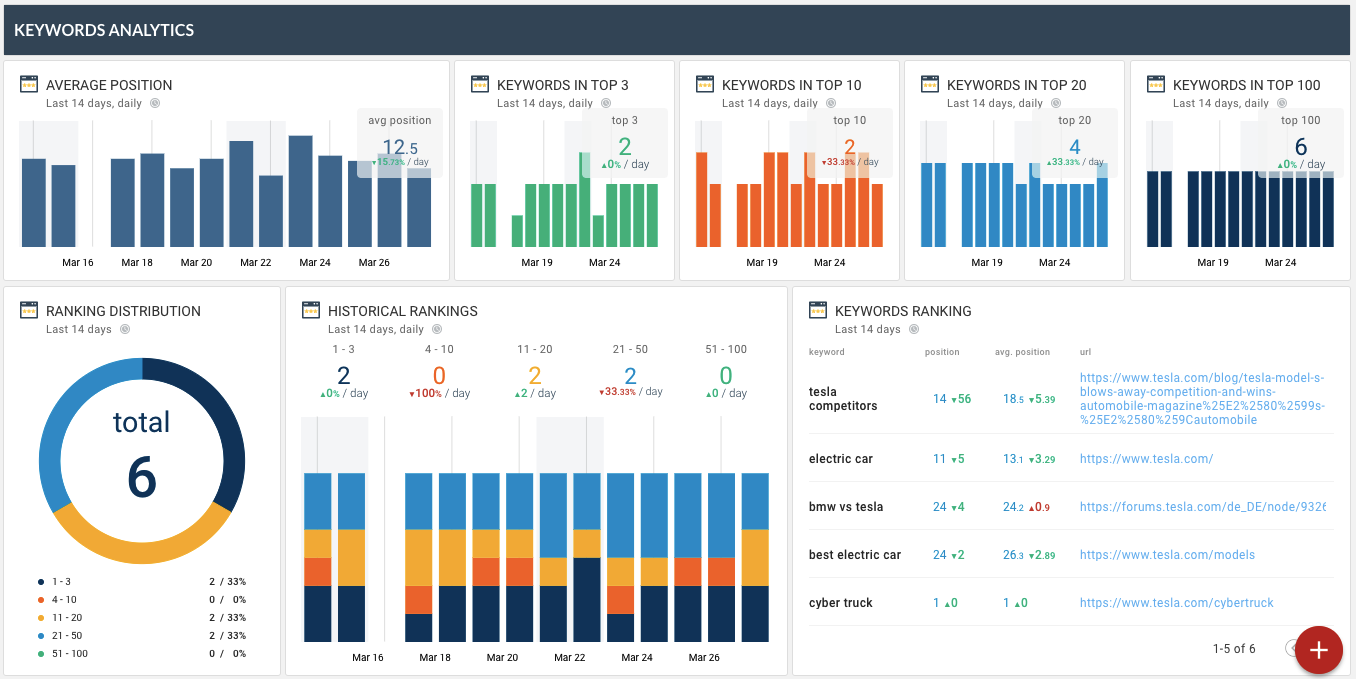Click the 1-5 of 6 pagination text
Screen dimensions: 1356x679
click(x=1234, y=649)
